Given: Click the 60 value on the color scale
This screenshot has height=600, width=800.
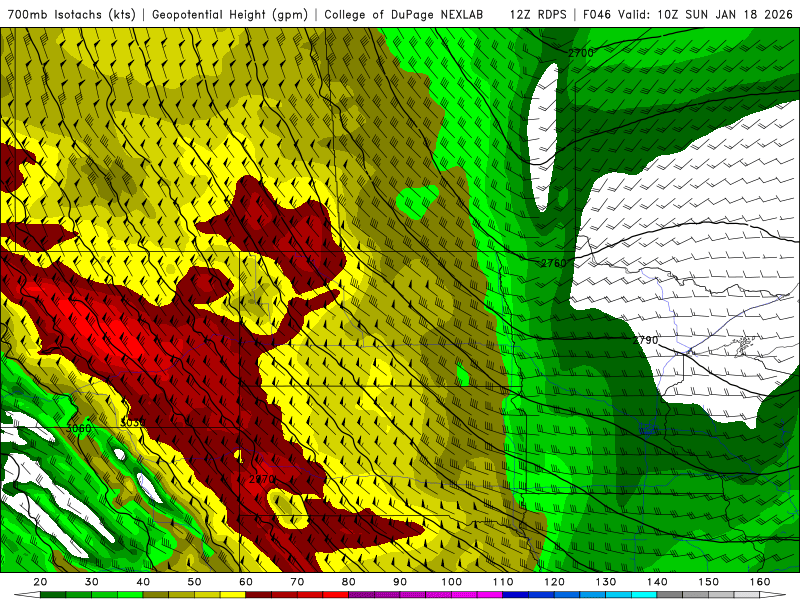Looking at the screenshot, I should click(x=246, y=582).
